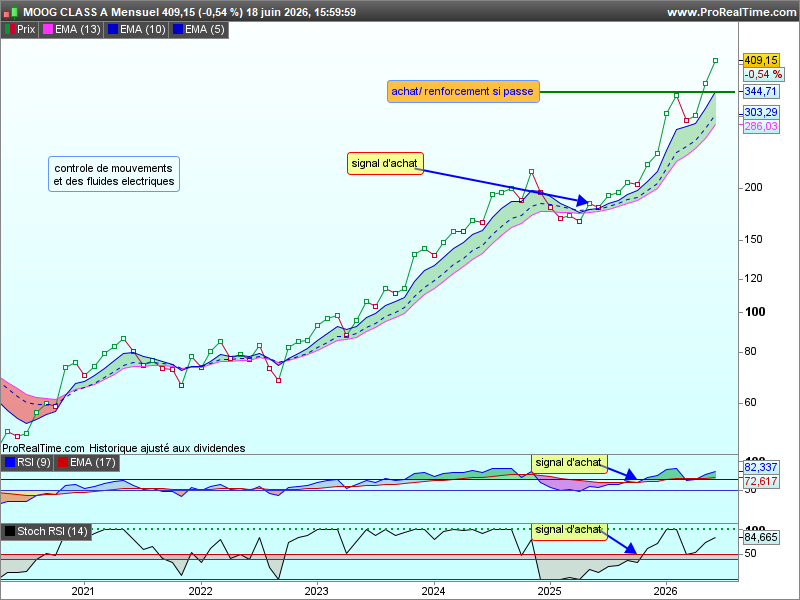The image size is (800, 600).
Task: Click the bold 100 price scale label
Action: point(755,312)
